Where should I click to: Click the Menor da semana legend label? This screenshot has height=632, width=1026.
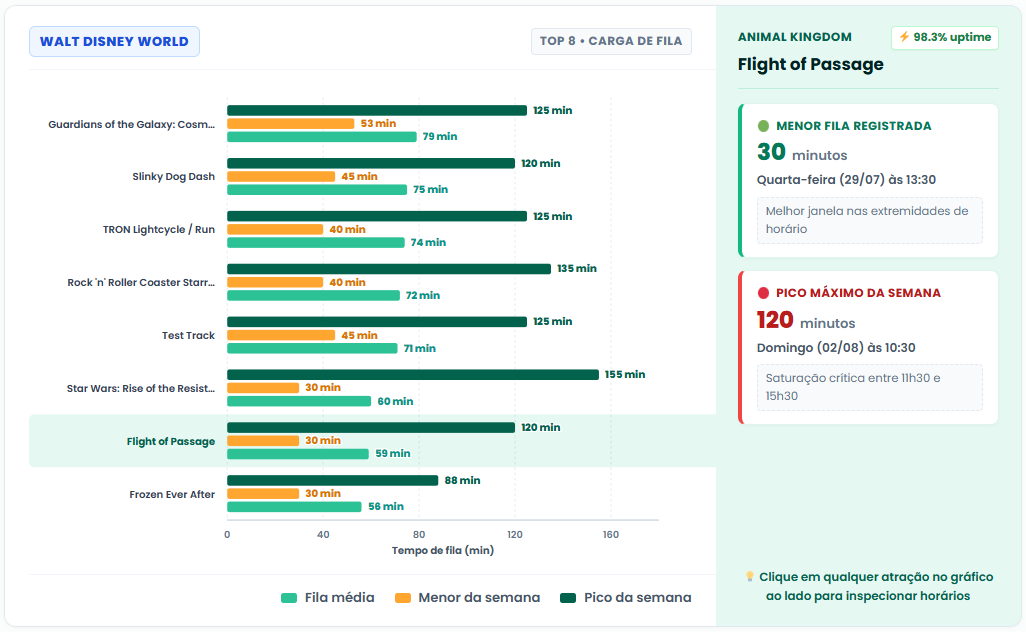tap(479, 598)
